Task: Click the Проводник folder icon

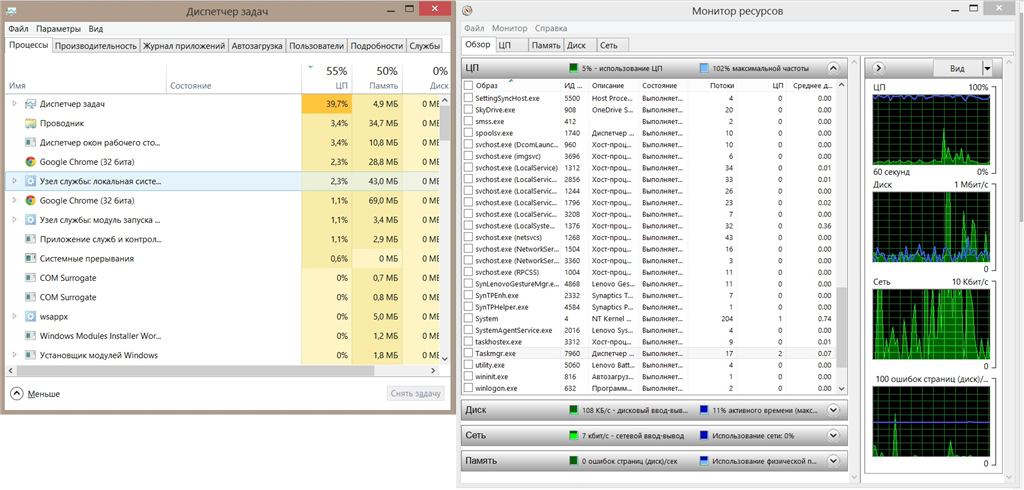Action: pyautogui.click(x=30, y=123)
